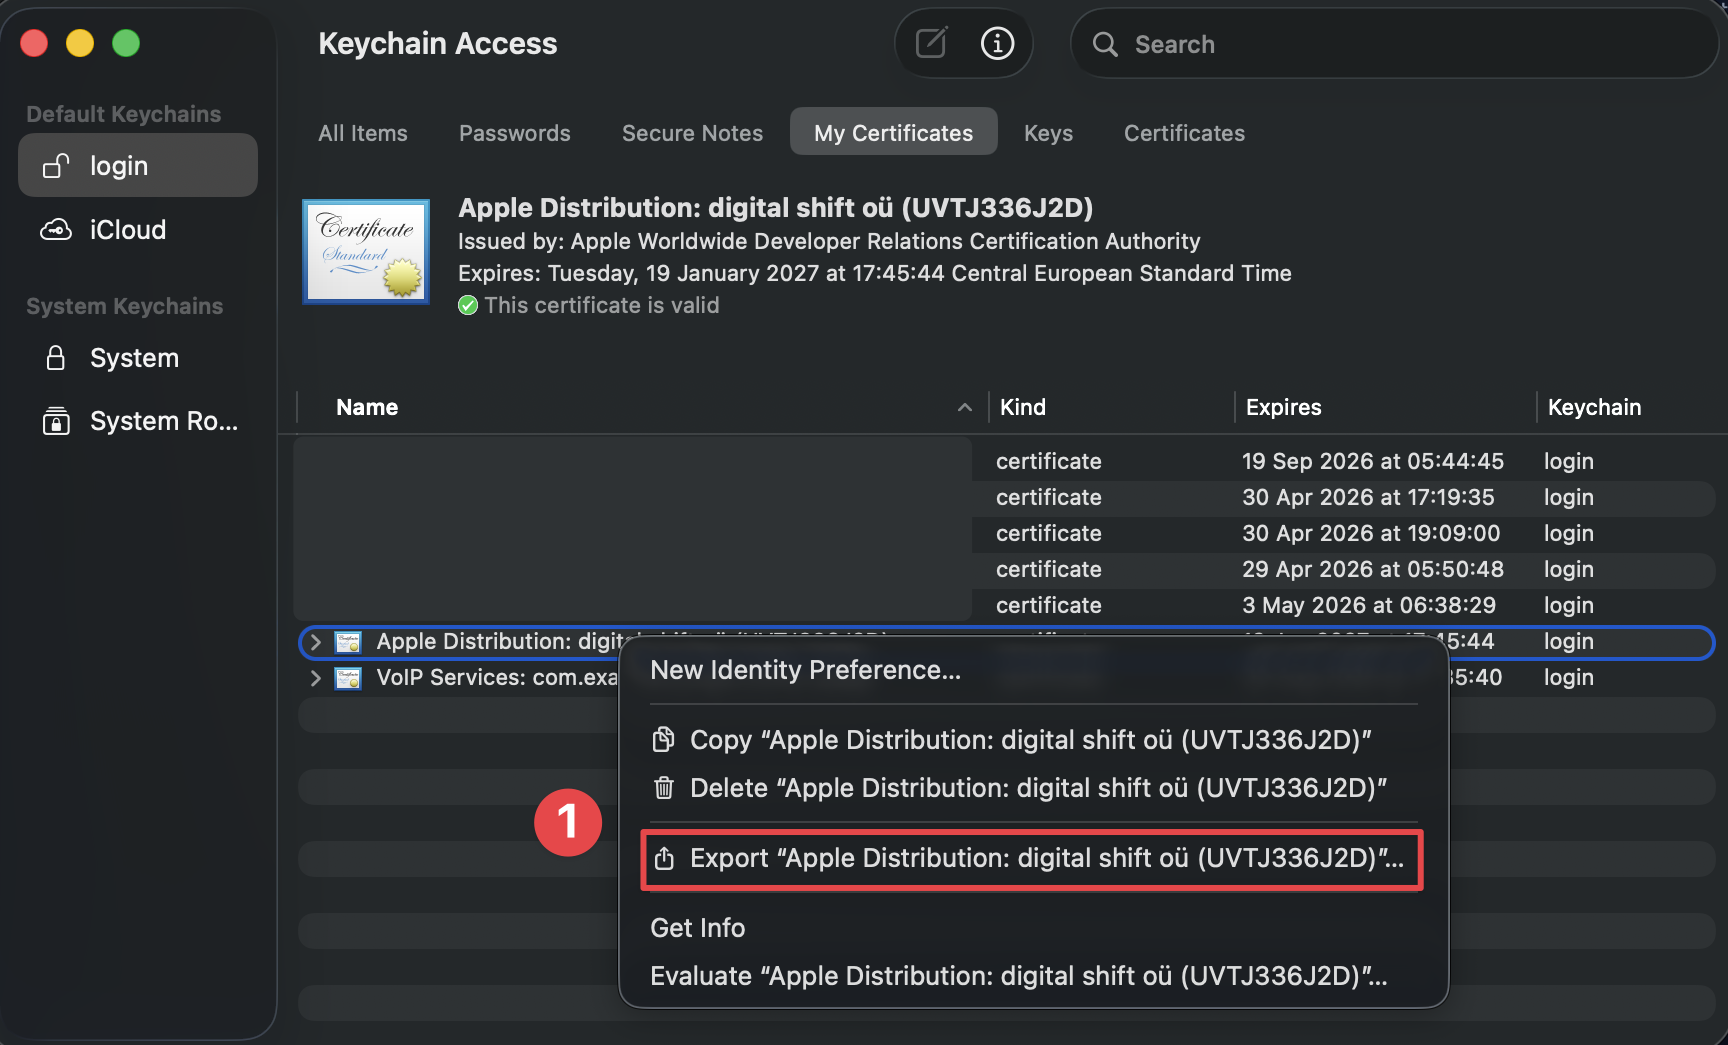Expand the VoIP Services certificate row
Viewport: 1728px width, 1045px height.
pyautogui.click(x=315, y=678)
